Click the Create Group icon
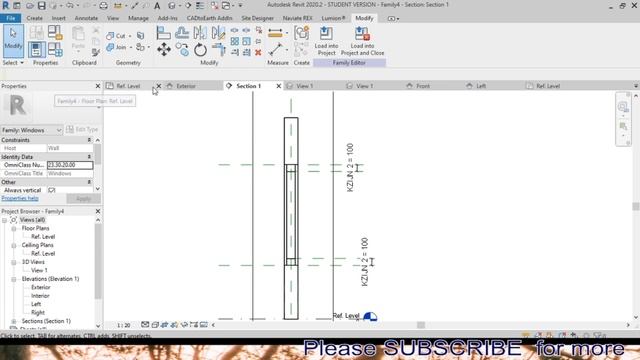 [x=302, y=33]
